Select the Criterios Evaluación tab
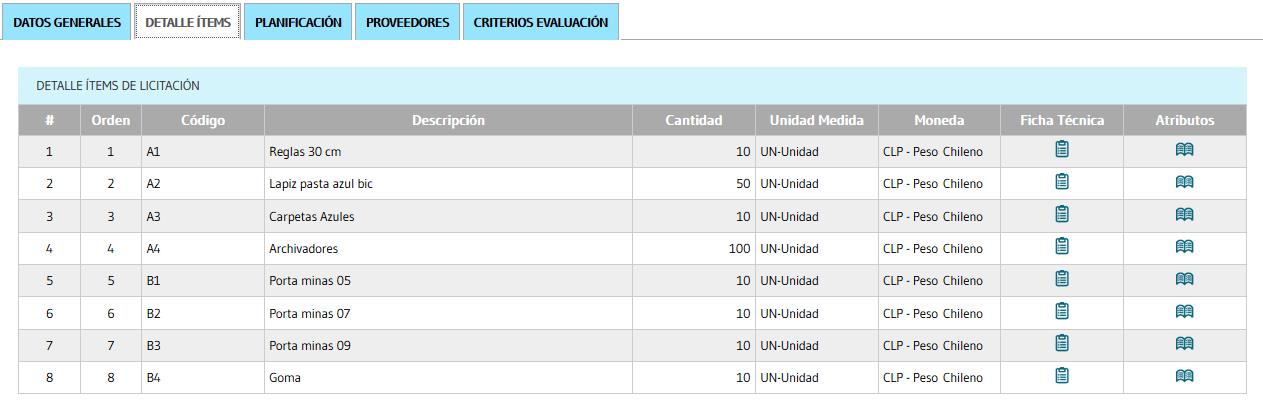The width and height of the screenshot is (1263, 409). click(x=540, y=22)
